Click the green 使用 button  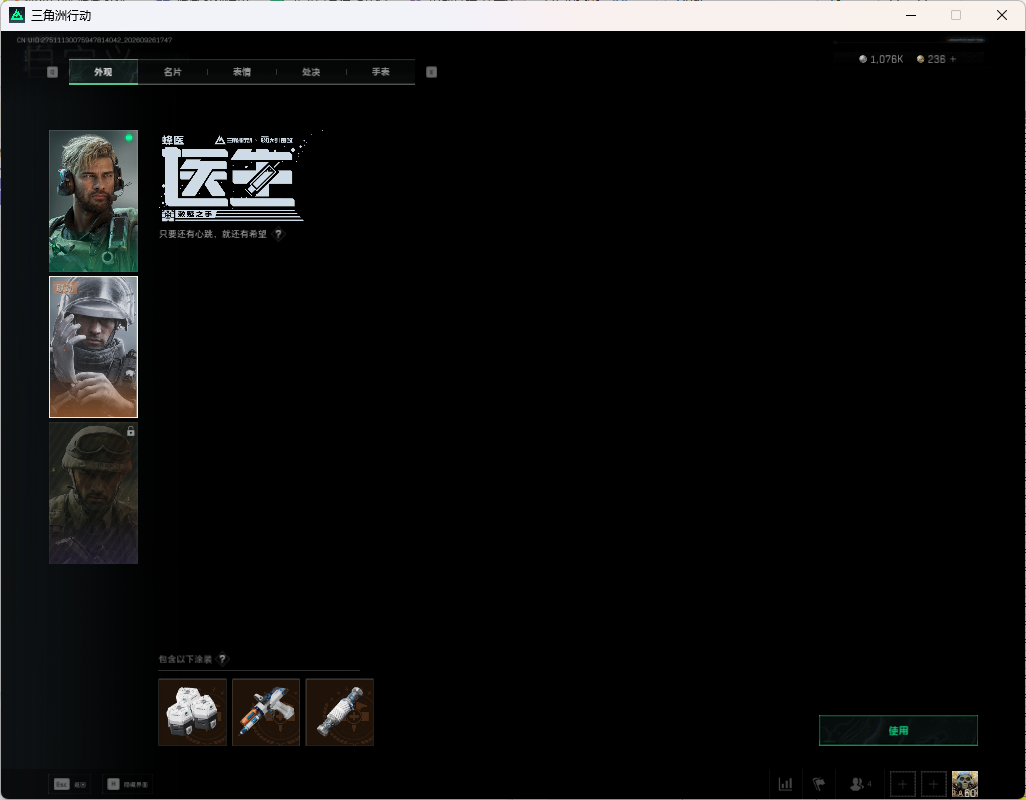pyautogui.click(x=898, y=731)
